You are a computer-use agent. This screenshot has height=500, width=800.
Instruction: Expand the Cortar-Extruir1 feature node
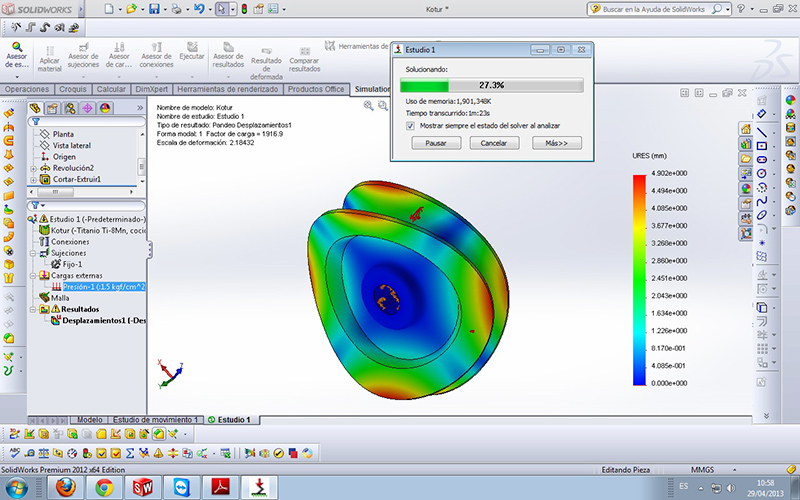tap(34, 180)
